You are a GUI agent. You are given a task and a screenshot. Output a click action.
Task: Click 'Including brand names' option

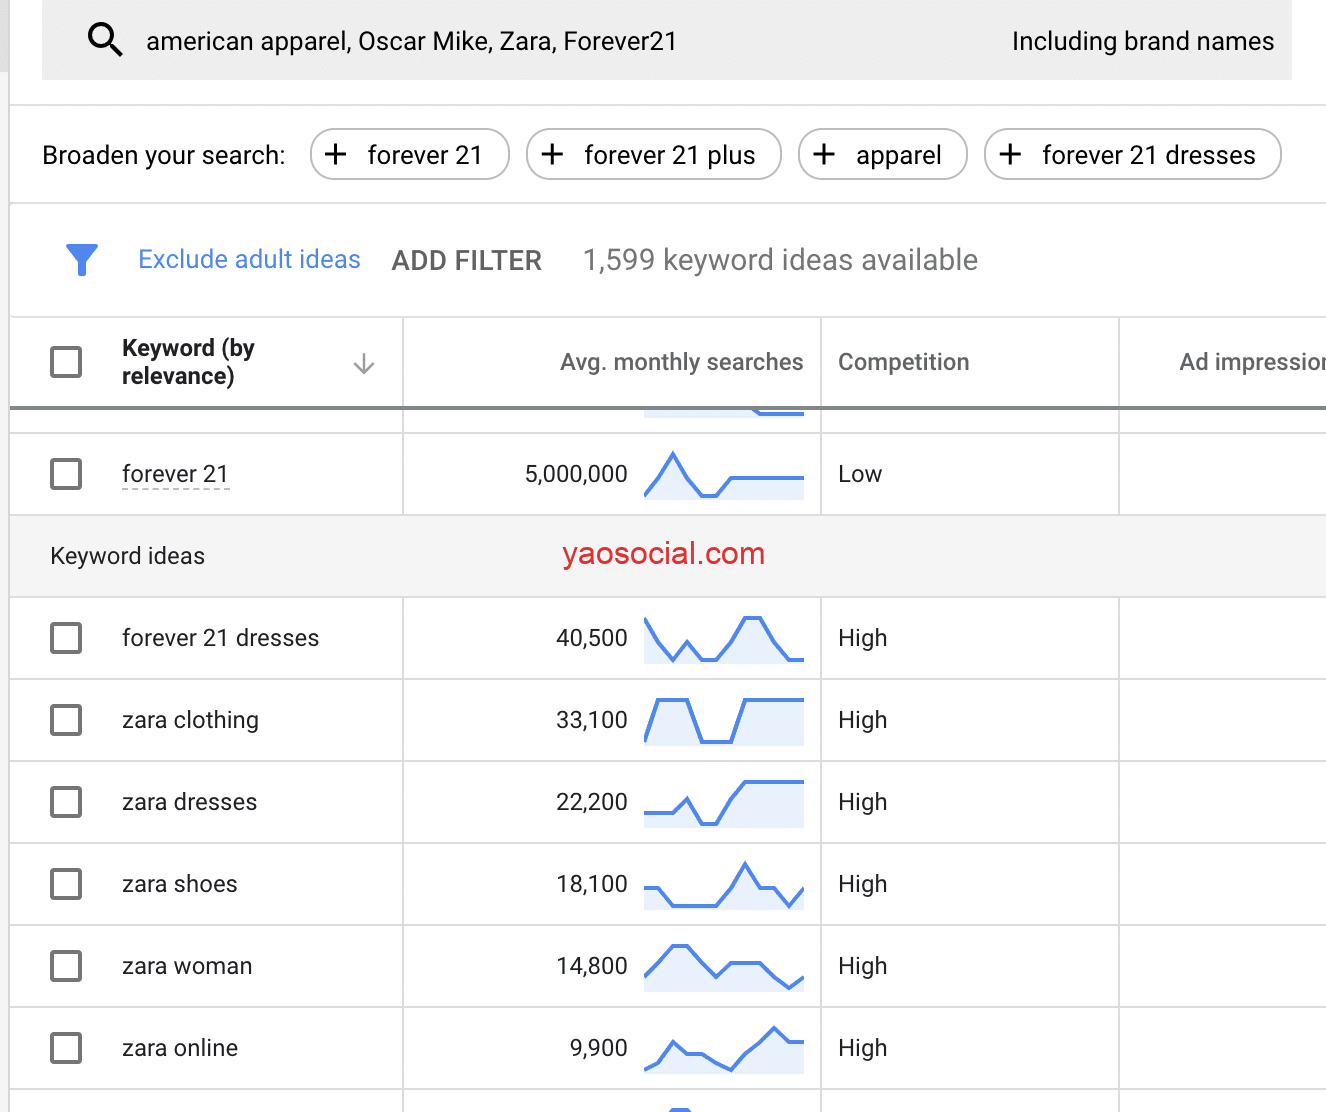(x=1142, y=41)
